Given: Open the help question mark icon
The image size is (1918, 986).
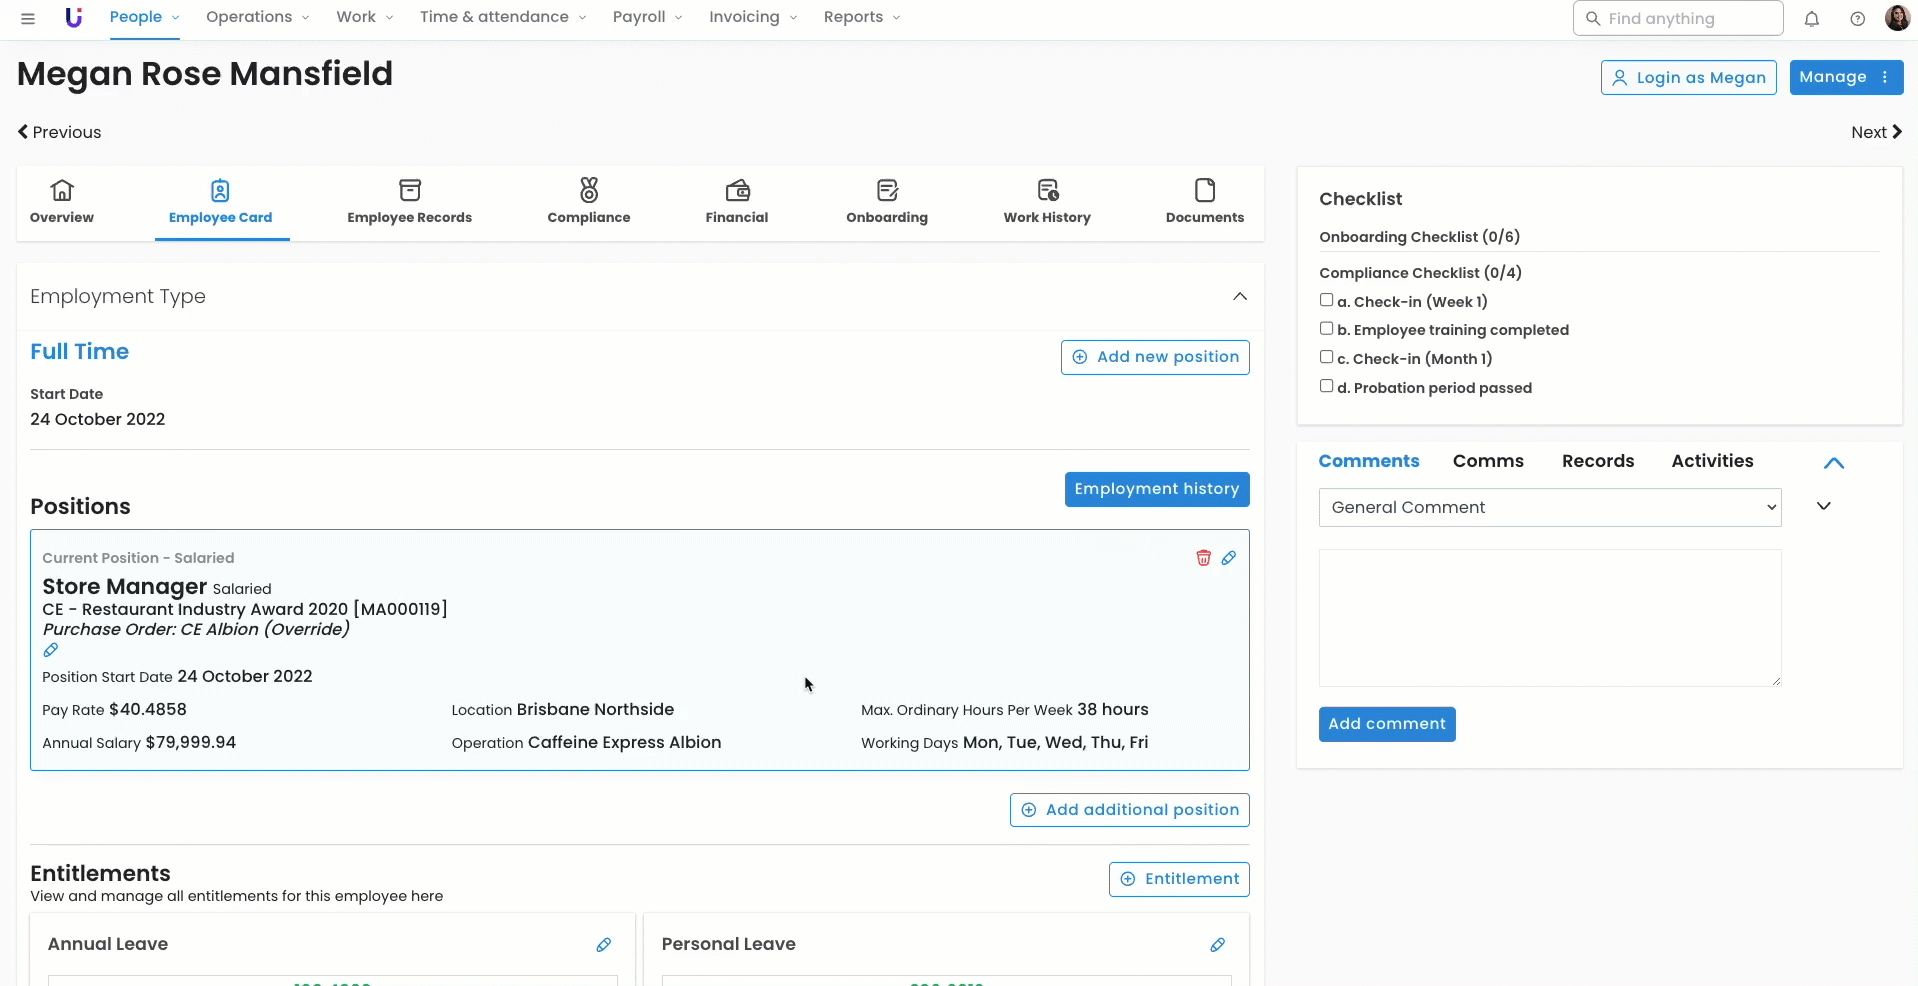Looking at the screenshot, I should (x=1857, y=19).
